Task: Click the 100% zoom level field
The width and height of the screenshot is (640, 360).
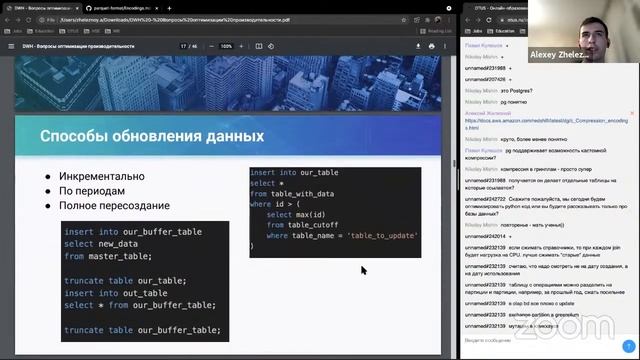Action: click(226, 47)
